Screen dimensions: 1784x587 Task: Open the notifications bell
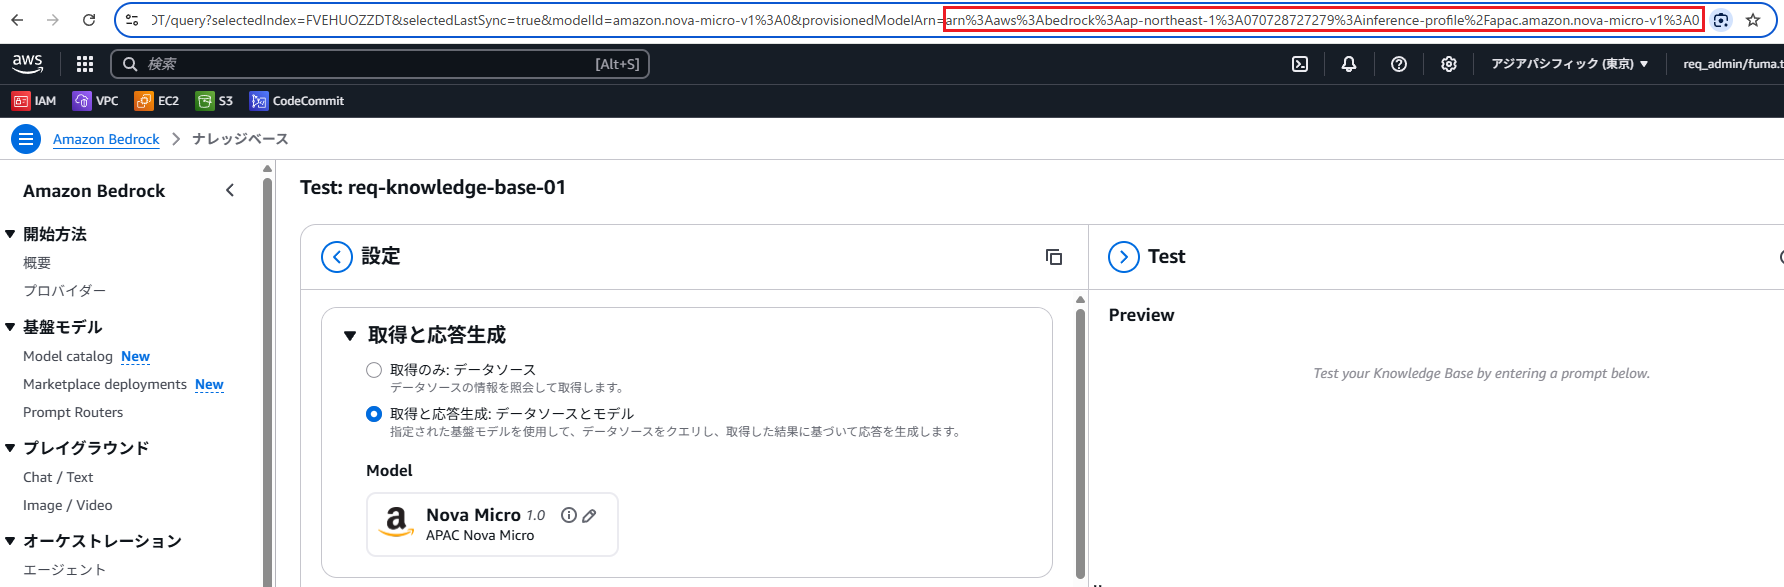coord(1349,64)
